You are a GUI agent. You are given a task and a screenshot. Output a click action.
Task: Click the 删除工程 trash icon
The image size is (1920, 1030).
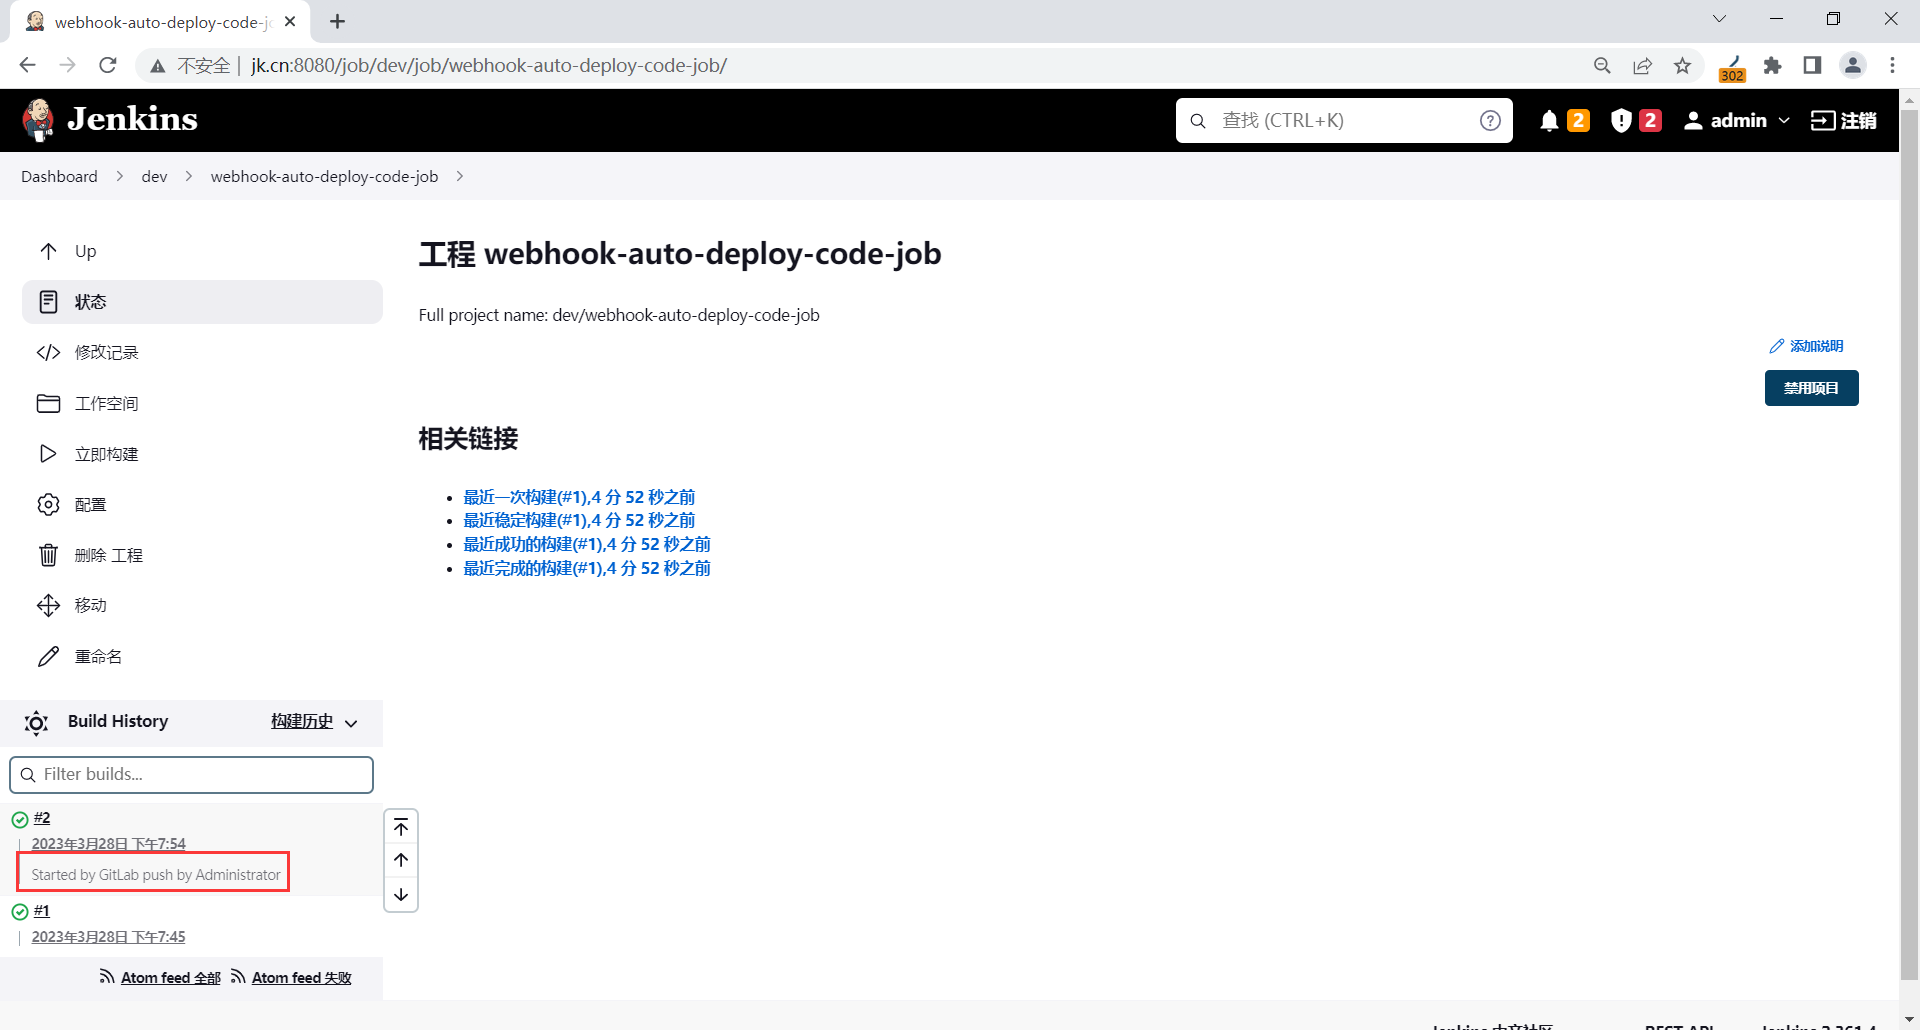tap(49, 555)
